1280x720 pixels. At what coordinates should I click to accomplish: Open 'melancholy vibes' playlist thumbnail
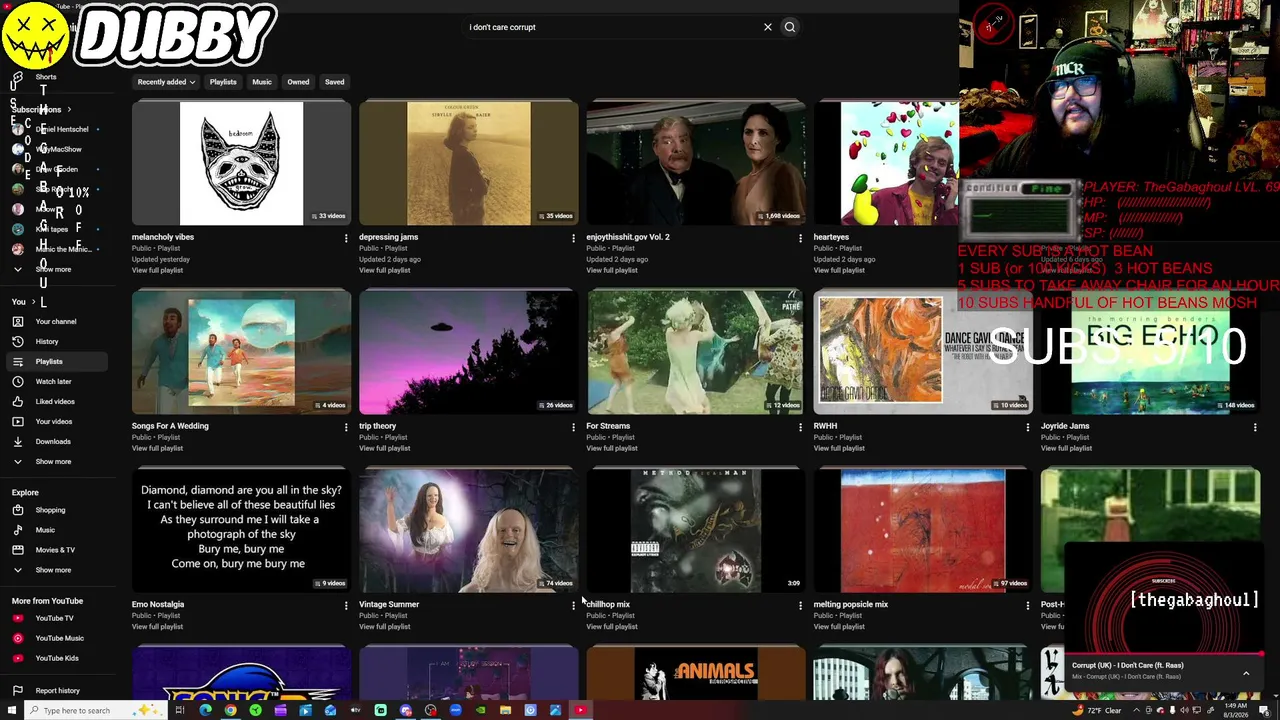[241, 162]
